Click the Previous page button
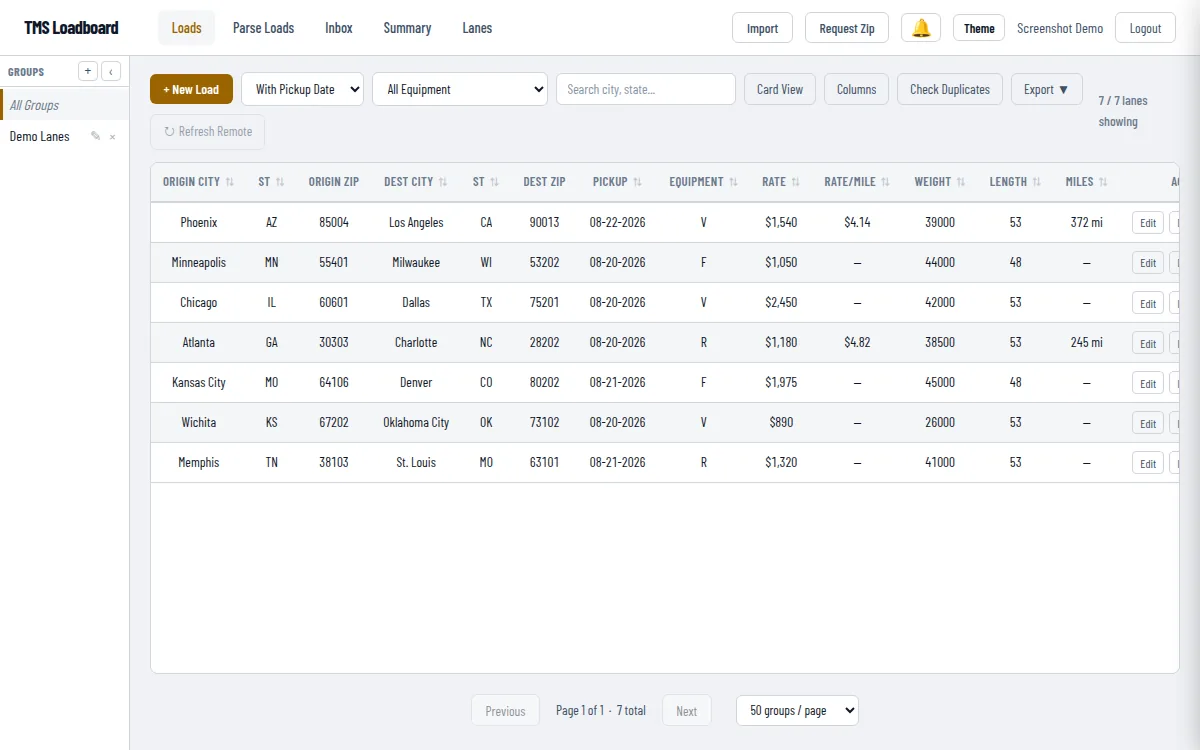The width and height of the screenshot is (1200, 750). (x=505, y=711)
